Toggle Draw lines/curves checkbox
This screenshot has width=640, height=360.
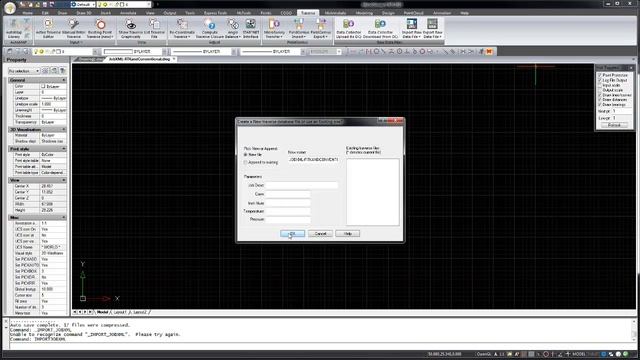pyautogui.click(x=600, y=95)
